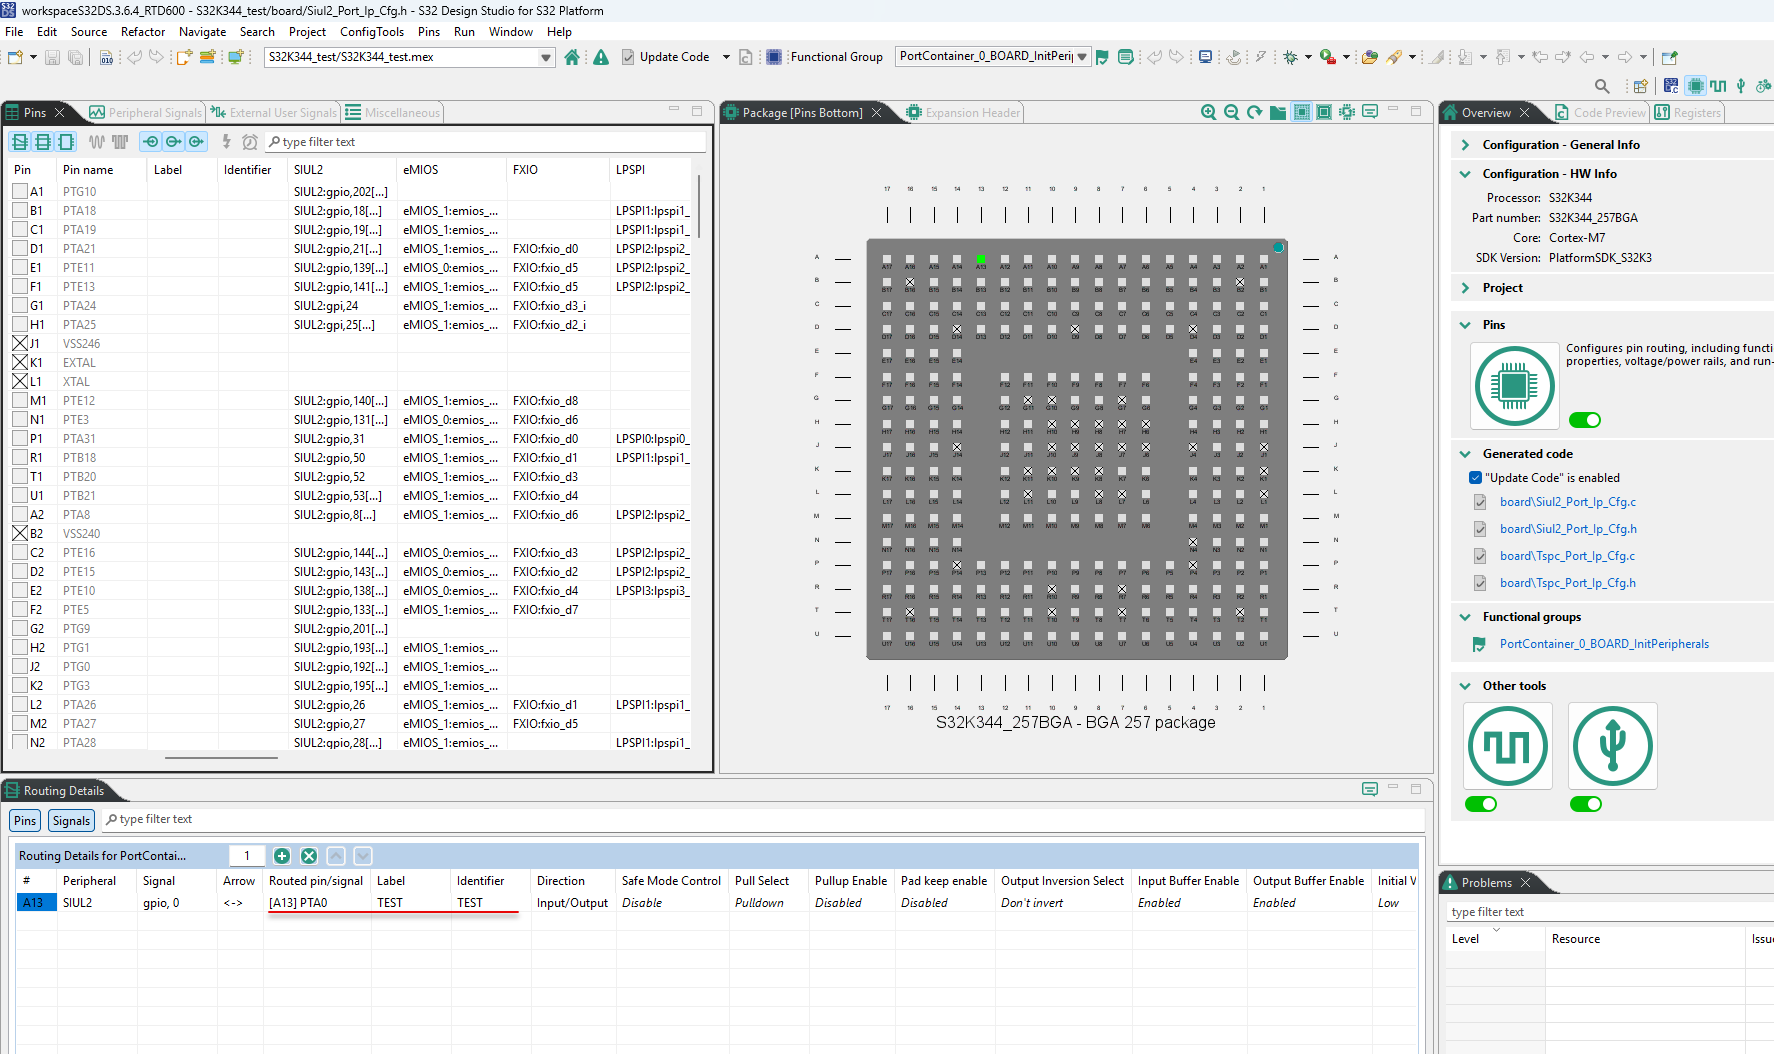Expand the Project section in Overview
The image size is (1774, 1054).
1465,288
